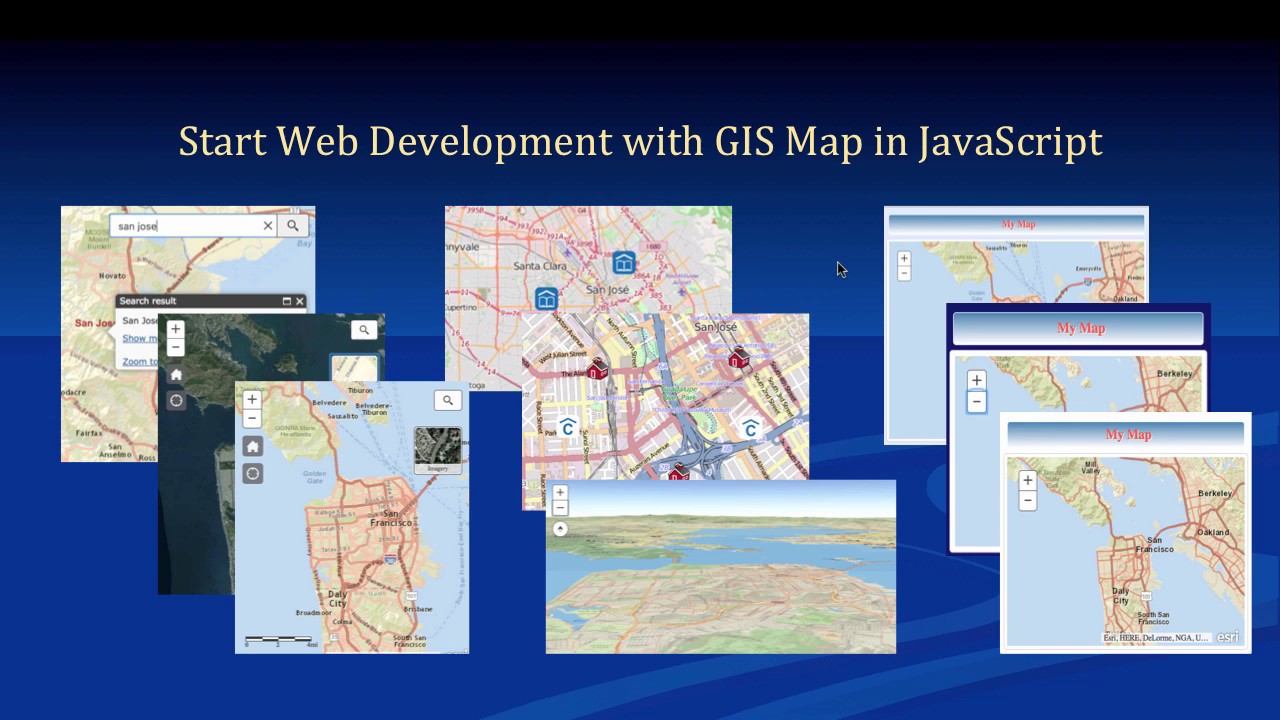Clear the "san jose" search text with the X
This screenshot has width=1280, height=720.
[268, 226]
